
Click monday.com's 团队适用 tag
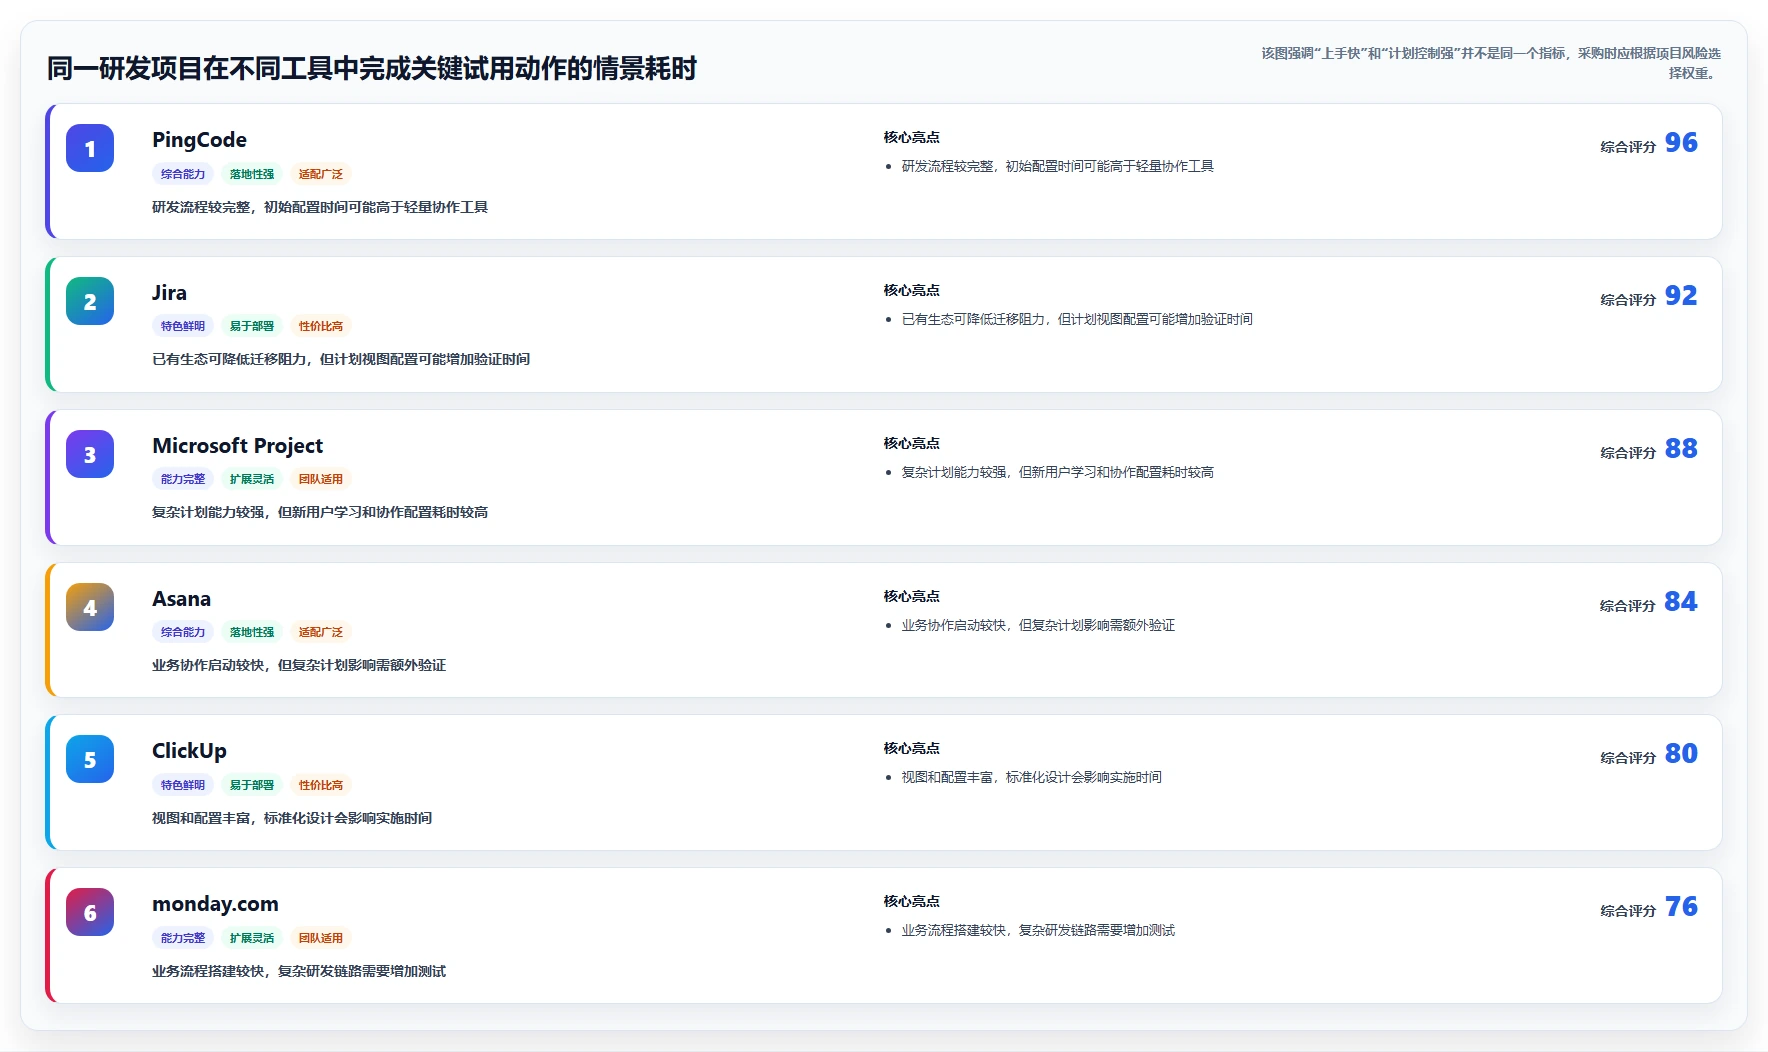tap(321, 938)
